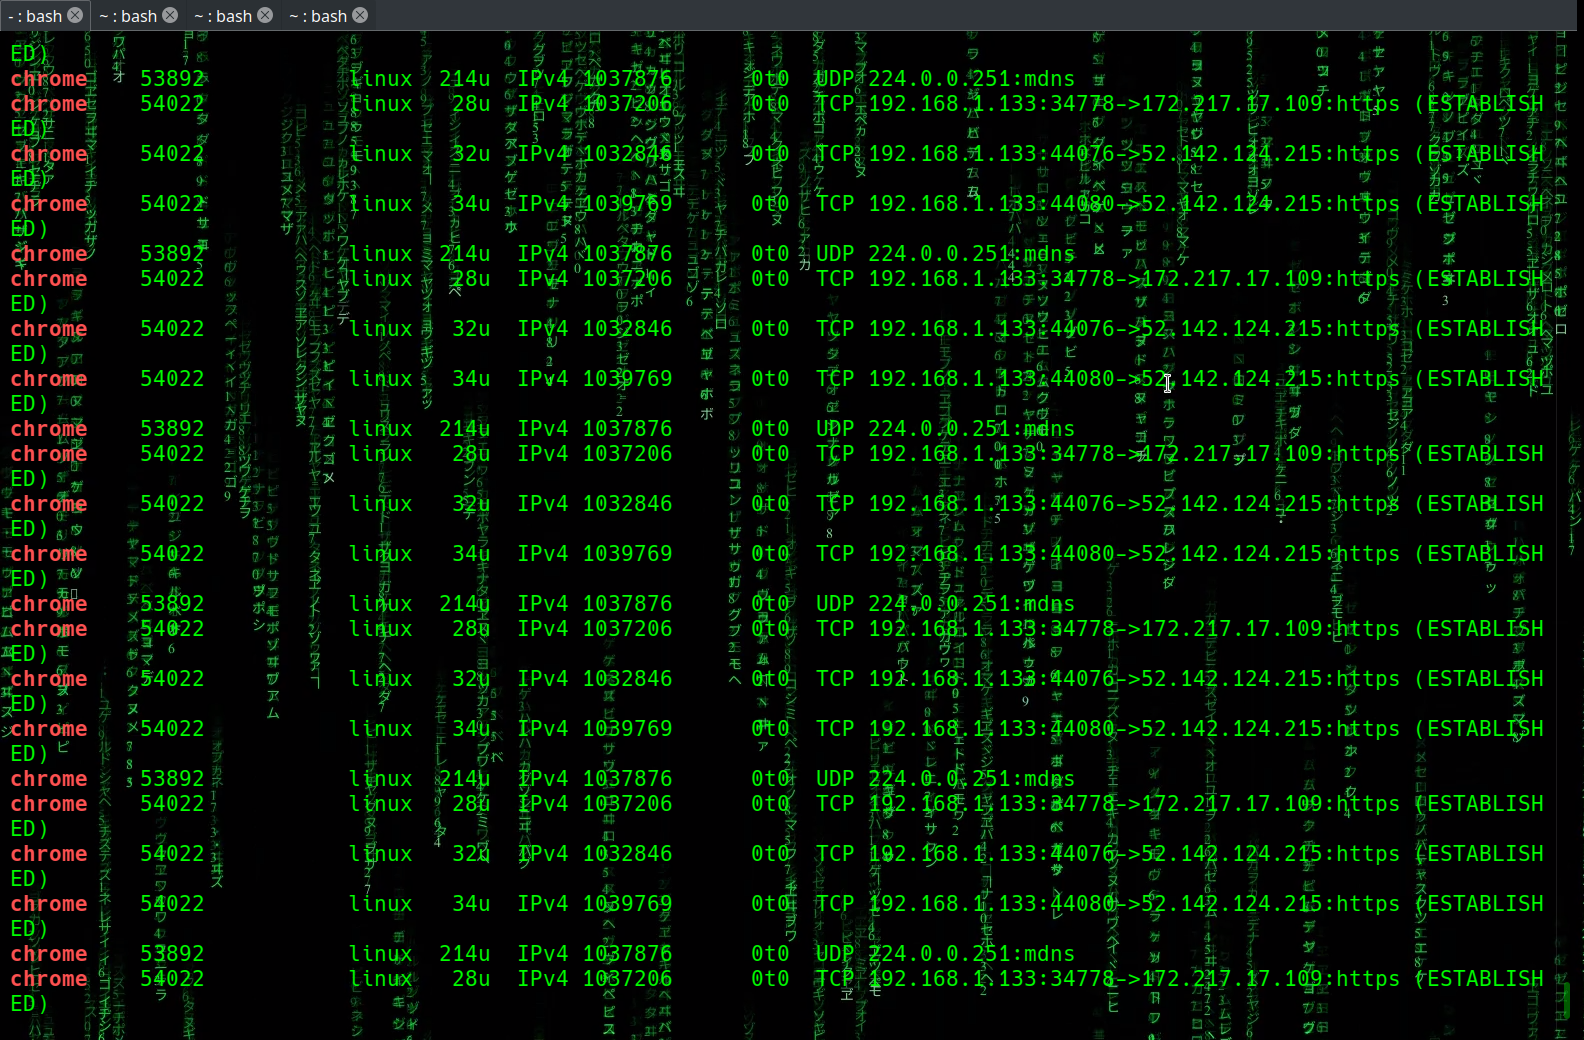Viewport: 1584px width, 1040px height.
Task: Close the second bash tab via its X icon
Action: tap(170, 15)
